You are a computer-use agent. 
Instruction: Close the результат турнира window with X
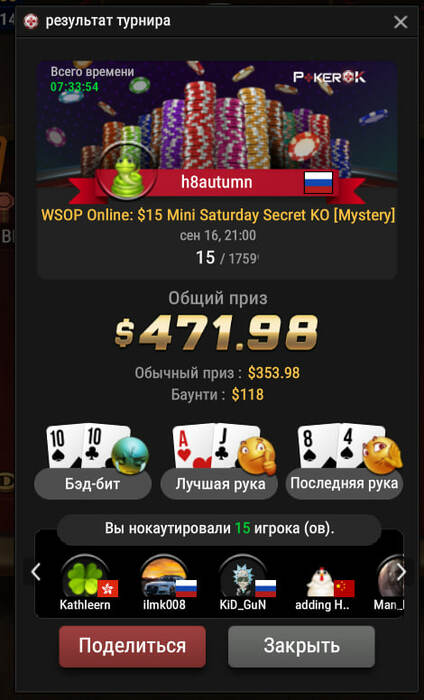pyautogui.click(x=400, y=21)
